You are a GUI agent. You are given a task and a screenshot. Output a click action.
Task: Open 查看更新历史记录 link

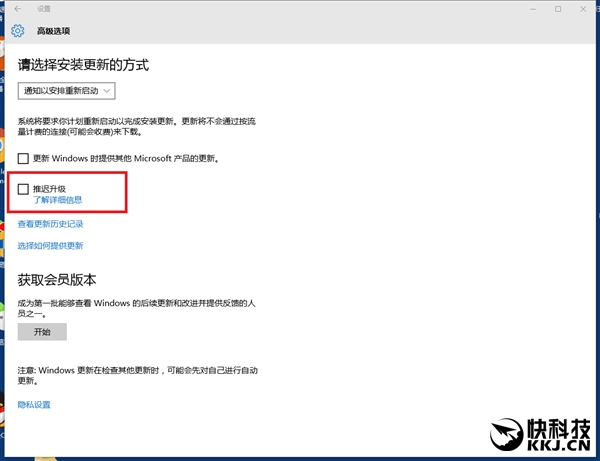50,224
